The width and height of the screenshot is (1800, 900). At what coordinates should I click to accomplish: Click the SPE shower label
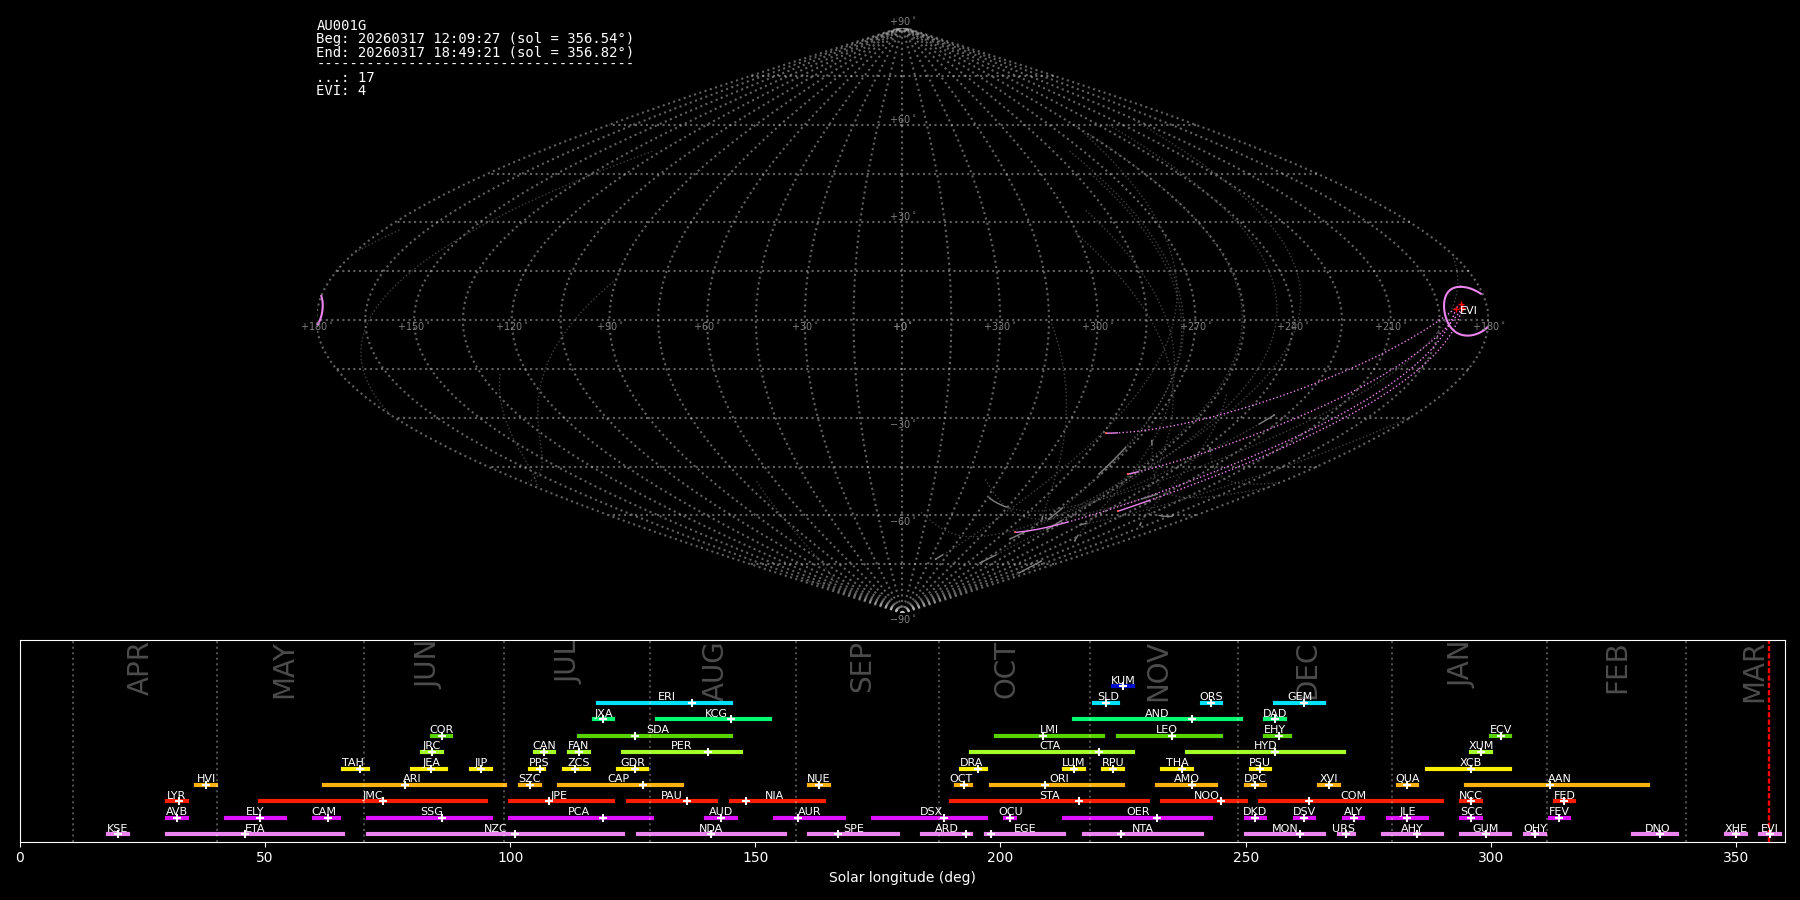pyautogui.click(x=853, y=829)
